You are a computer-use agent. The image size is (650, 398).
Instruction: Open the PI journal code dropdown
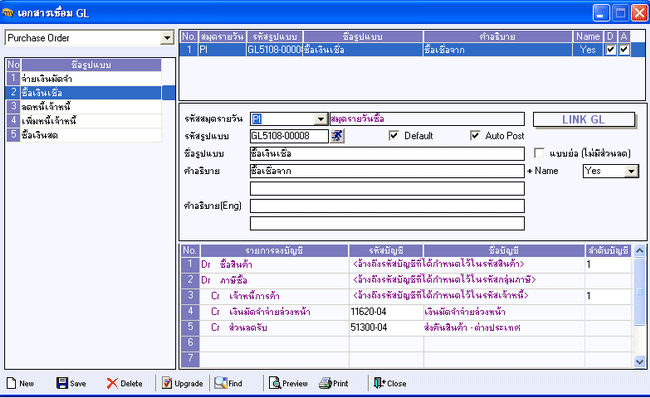320,119
